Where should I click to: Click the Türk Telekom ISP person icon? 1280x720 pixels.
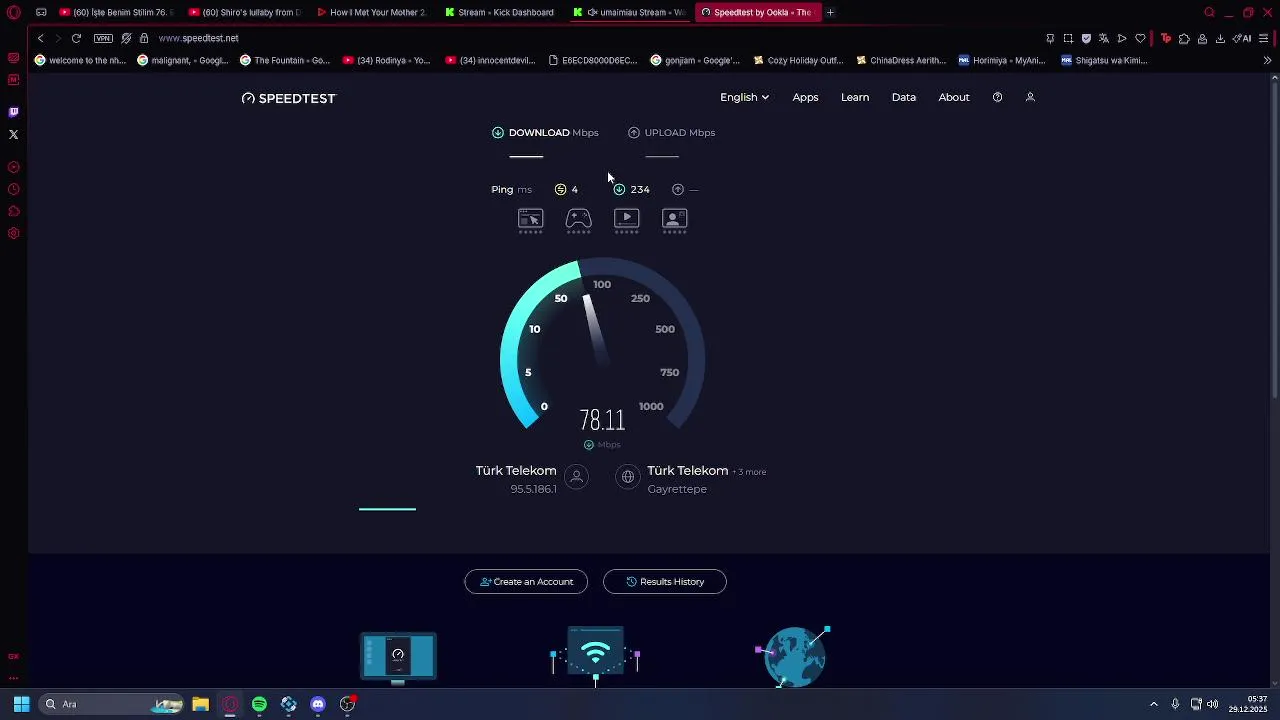click(576, 477)
